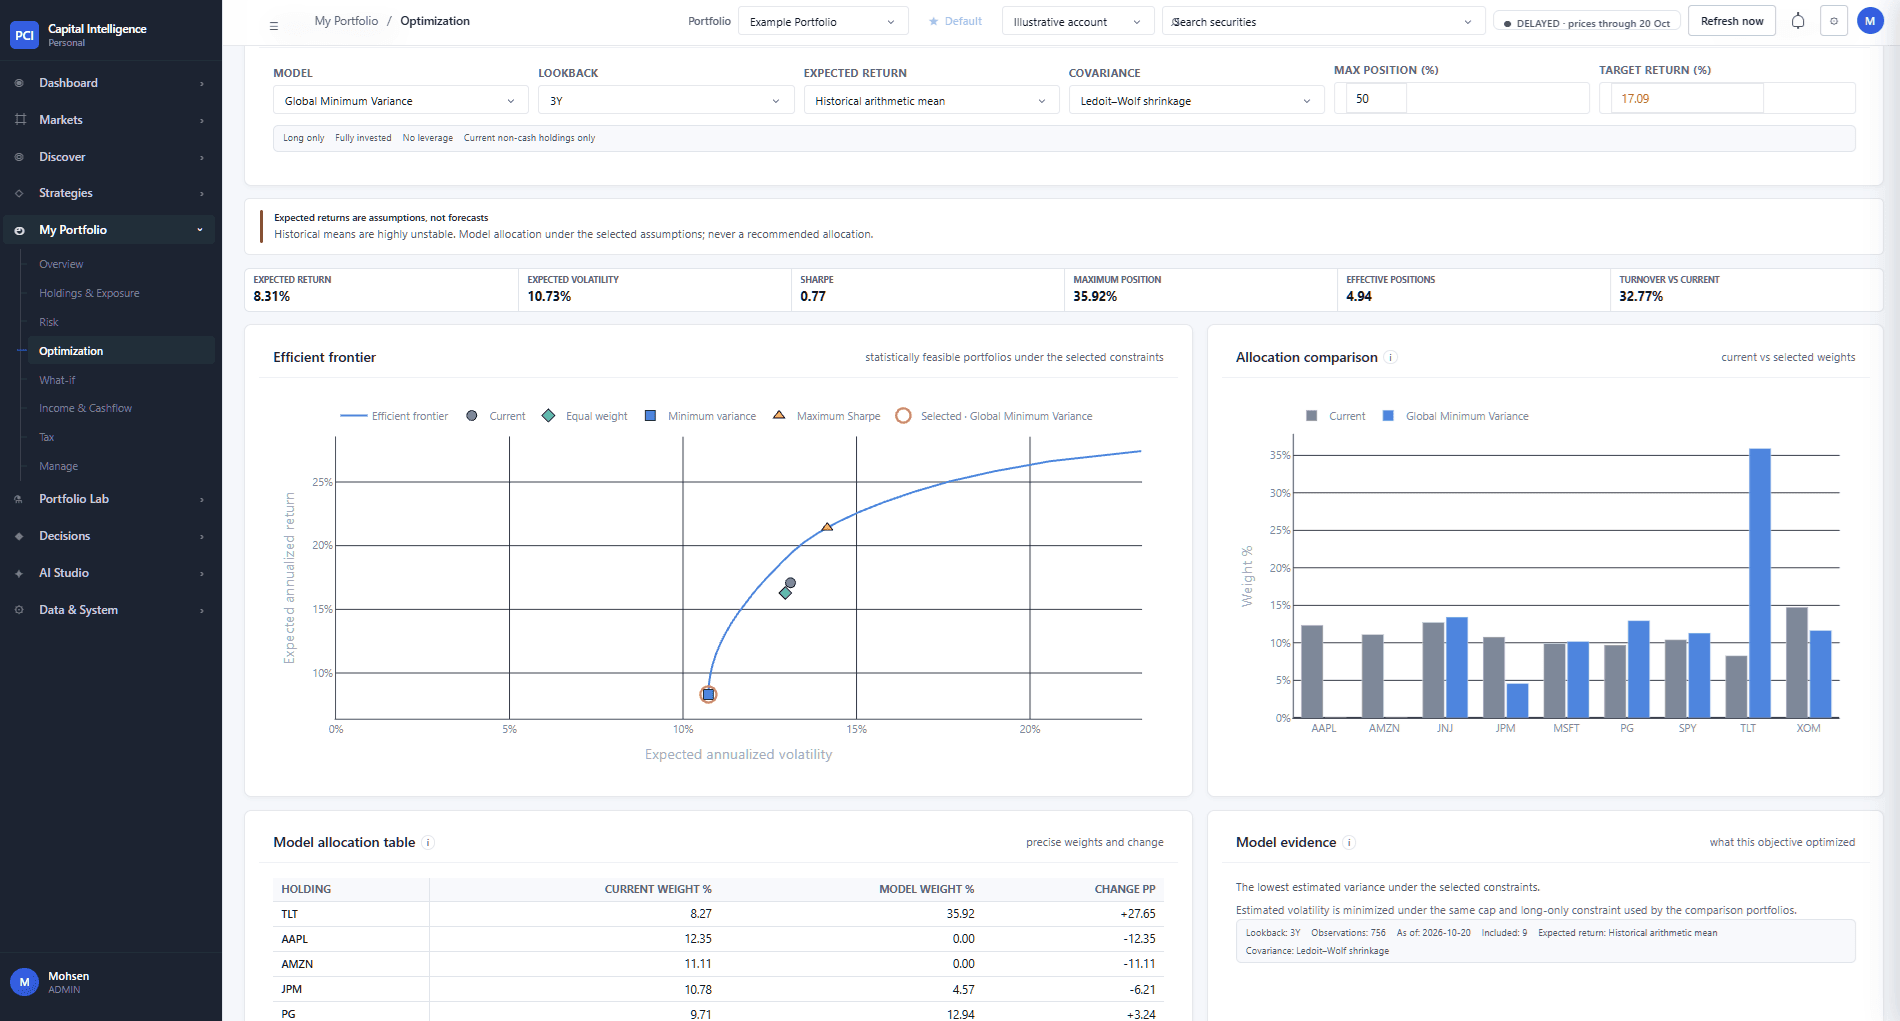1900x1021 pixels.
Task: Open the user avatar M in top bar
Action: (x=1870, y=21)
